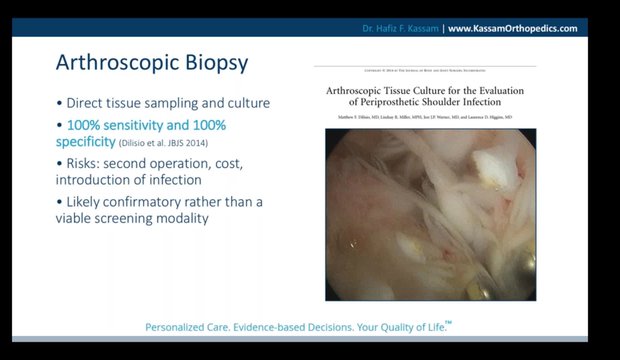This screenshot has width=620, height=360.
Task: Click the arthroscopic shoulder image
Action: pos(431,214)
